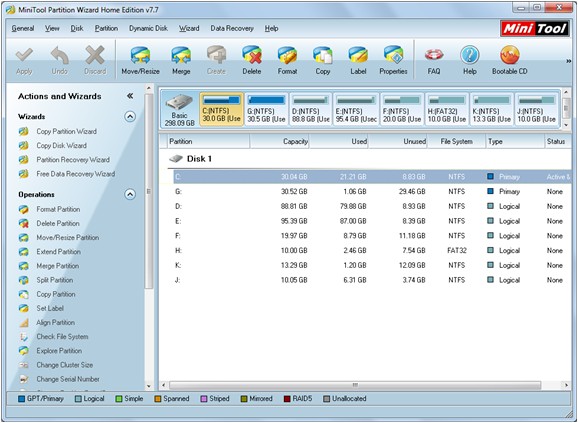Expand the toolbar overflow chevron
This screenshot has width=578, height=423.
[568, 61]
